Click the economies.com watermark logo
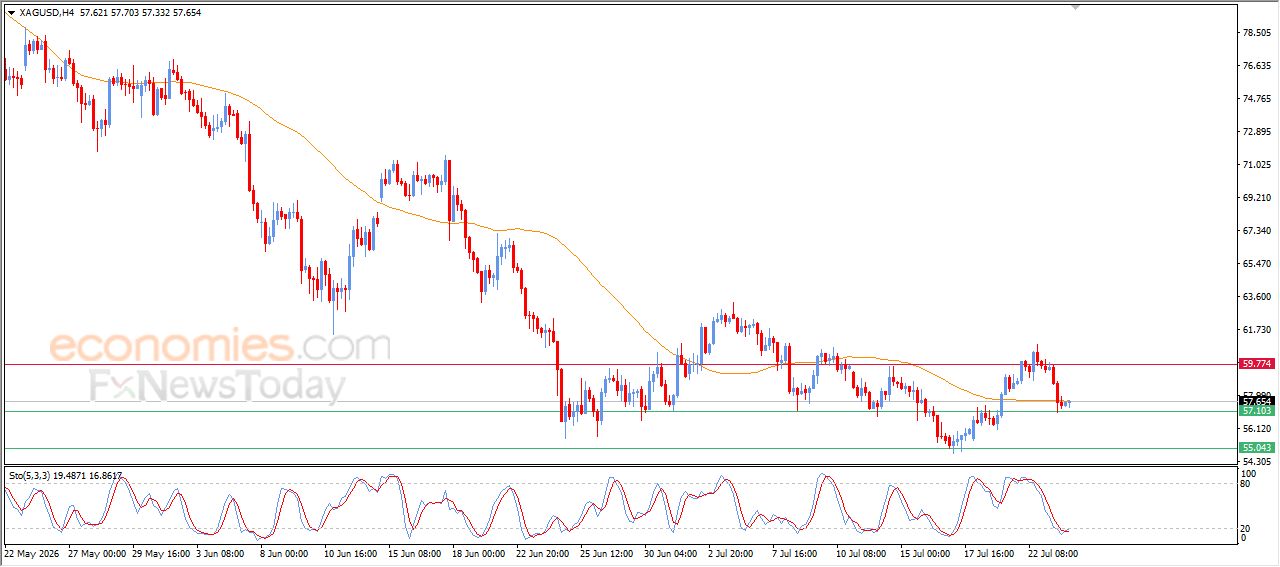Screen dimensions: 1280x567 (x=220, y=346)
